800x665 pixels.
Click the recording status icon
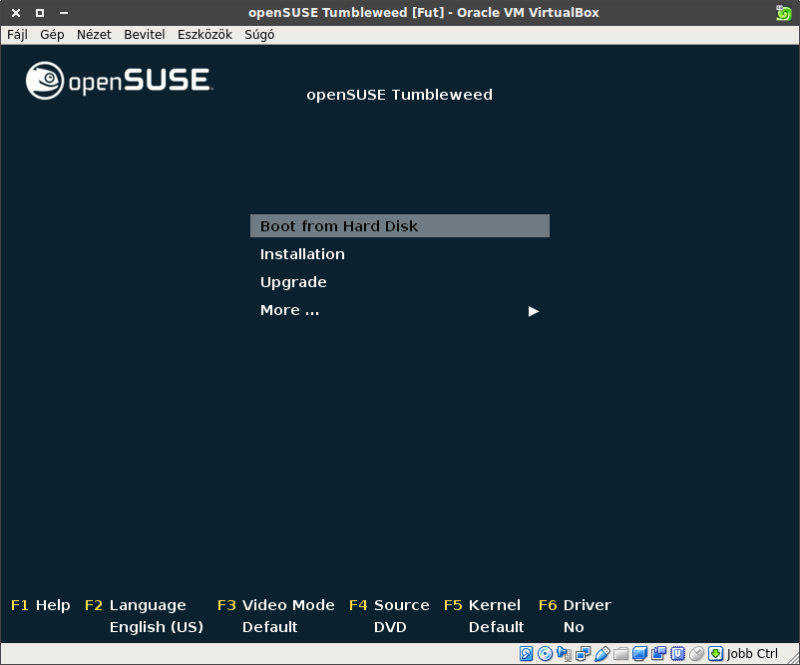[x=658, y=653]
